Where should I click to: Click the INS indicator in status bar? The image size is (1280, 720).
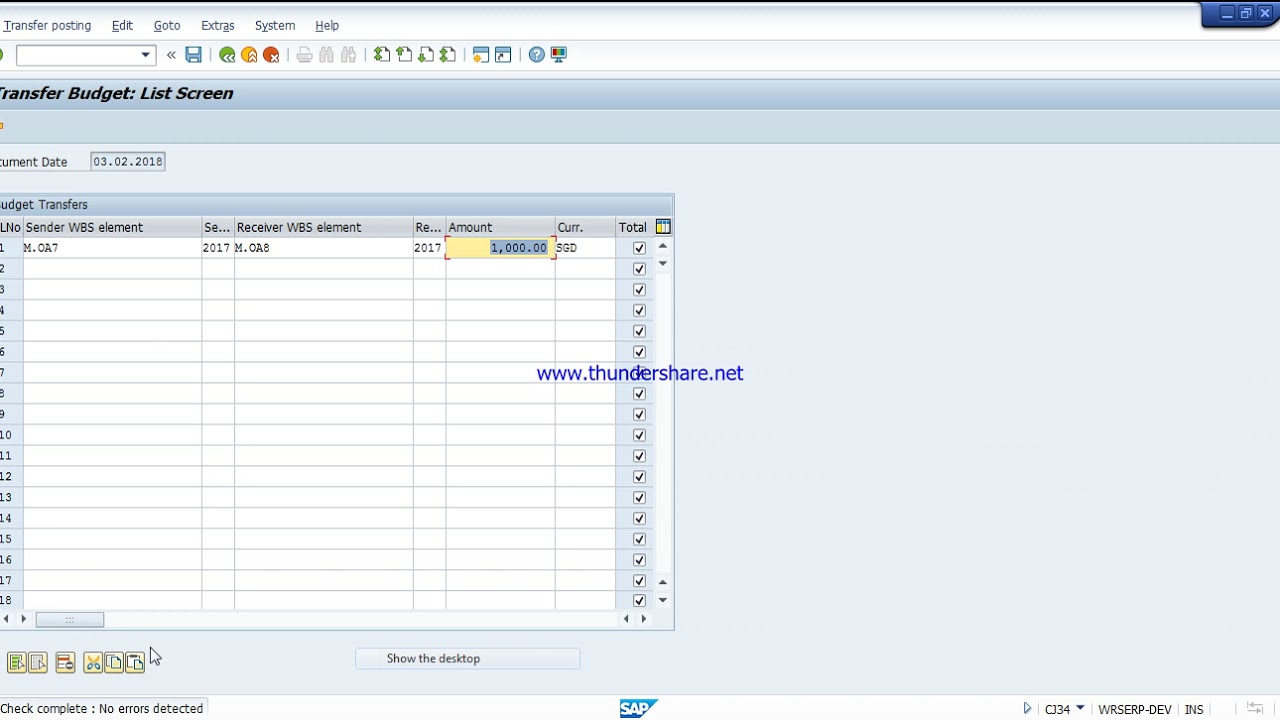click(1194, 709)
